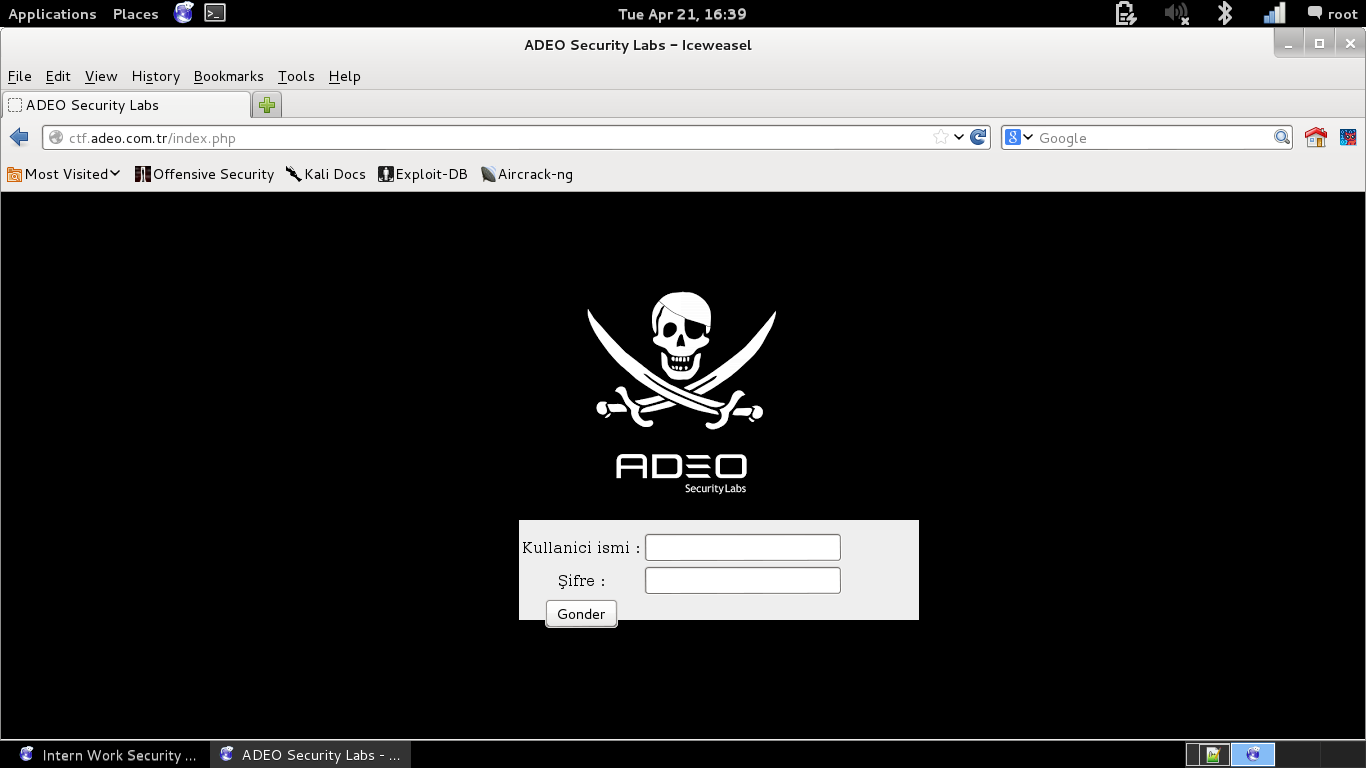Open the Aircrack-ng bookmark
1366x768 pixels.
[x=527, y=174]
